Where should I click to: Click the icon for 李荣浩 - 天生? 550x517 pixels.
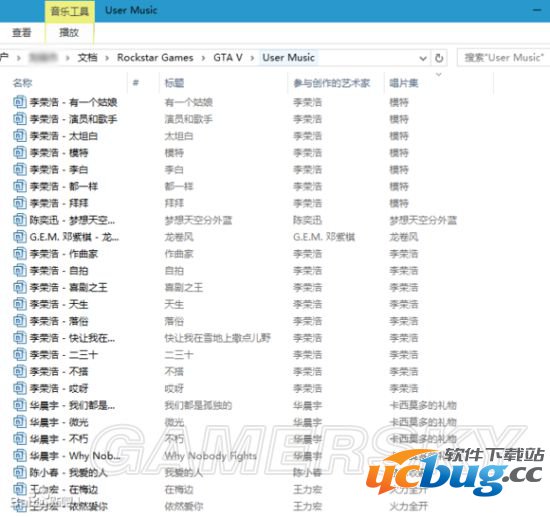click(20, 304)
